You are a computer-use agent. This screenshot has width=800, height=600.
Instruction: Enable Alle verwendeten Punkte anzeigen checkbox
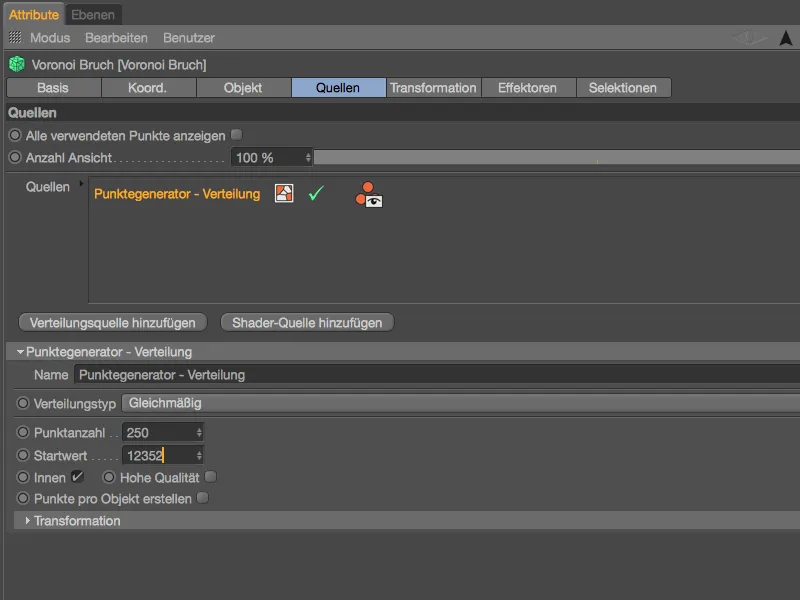pyautogui.click(x=237, y=134)
